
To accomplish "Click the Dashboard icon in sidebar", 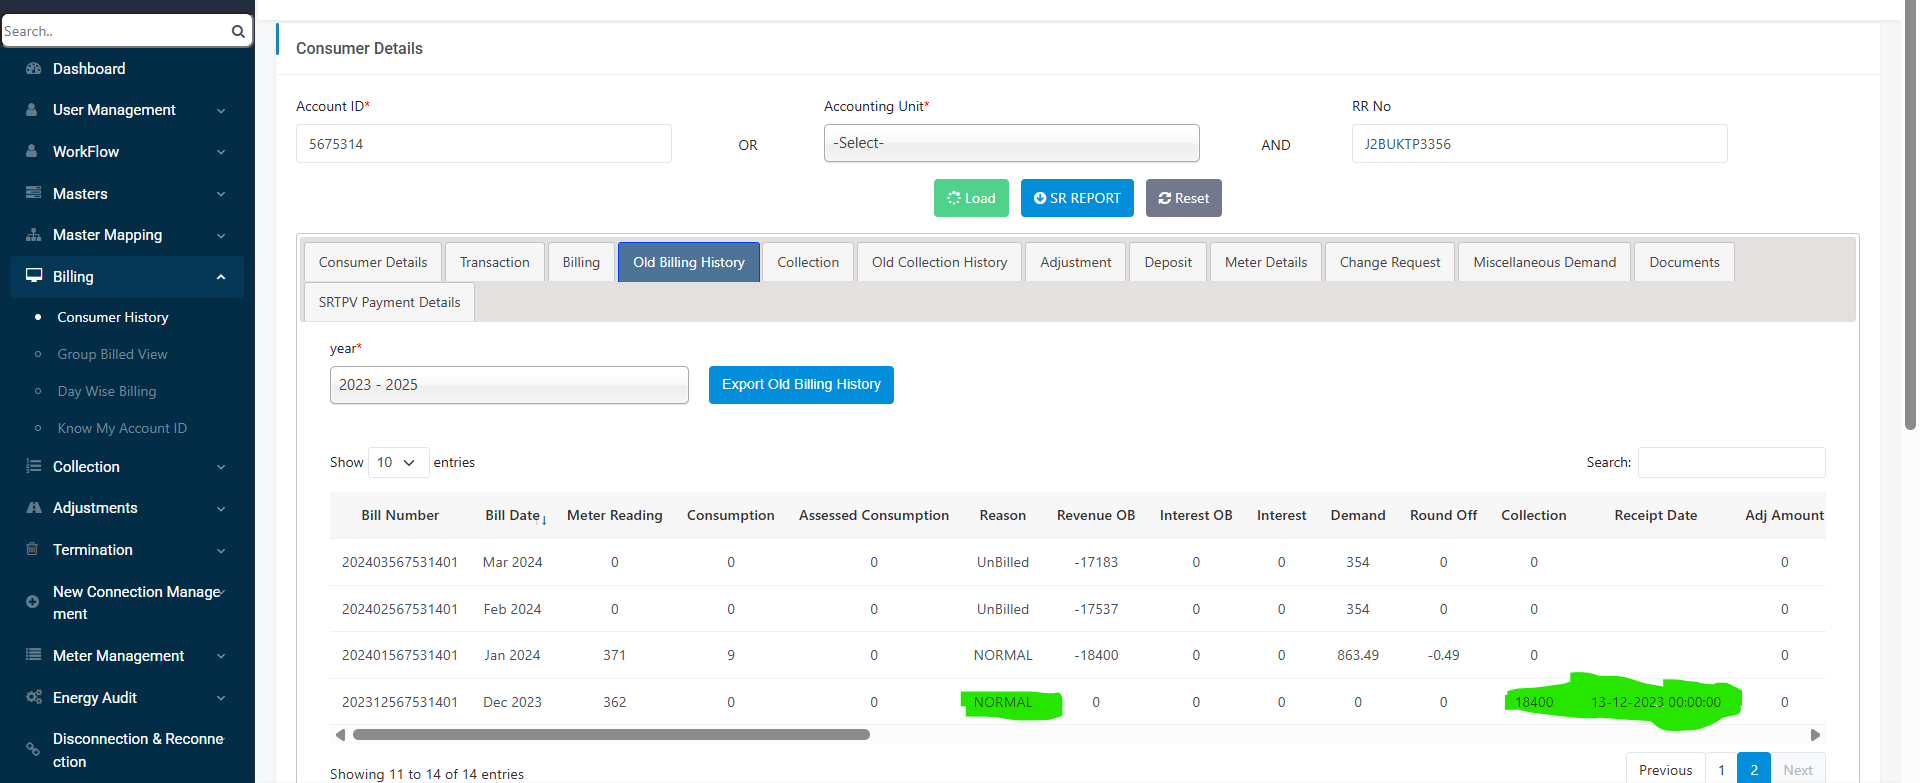I will pyautogui.click(x=33, y=68).
